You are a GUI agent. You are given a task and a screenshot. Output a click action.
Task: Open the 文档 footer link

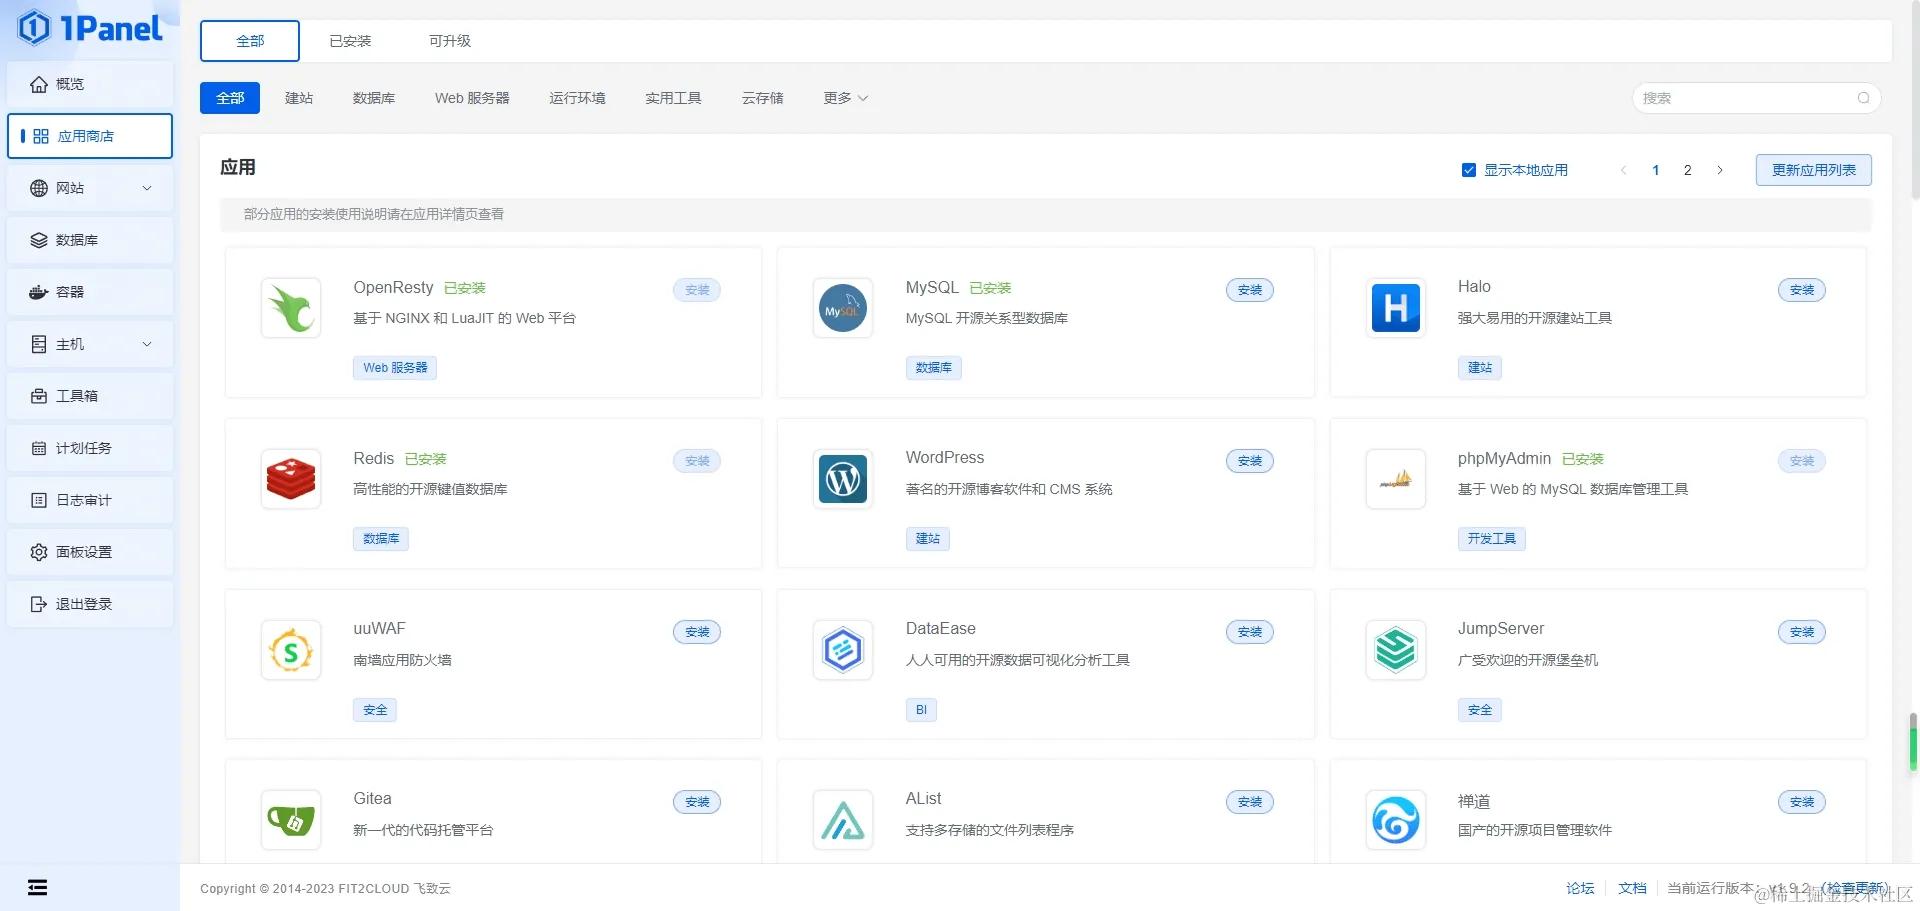click(1632, 888)
